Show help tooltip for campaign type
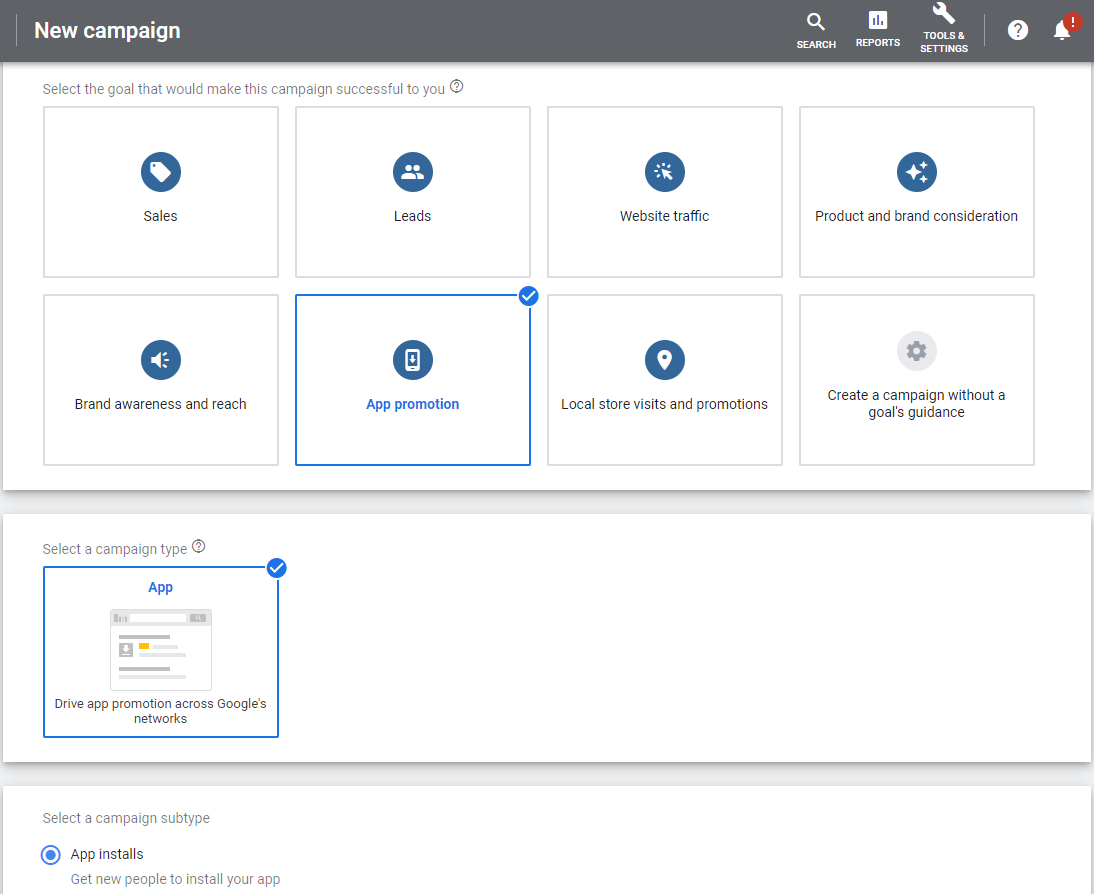1094x894 pixels. click(x=199, y=547)
